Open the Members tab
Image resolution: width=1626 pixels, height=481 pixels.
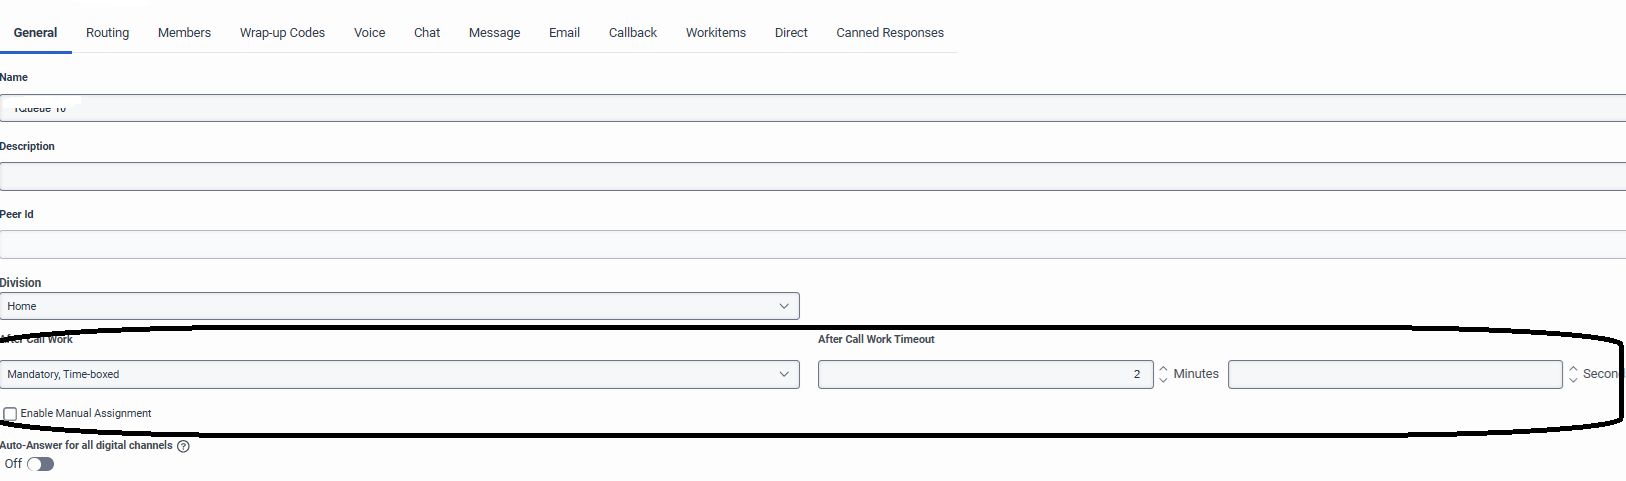click(x=184, y=33)
